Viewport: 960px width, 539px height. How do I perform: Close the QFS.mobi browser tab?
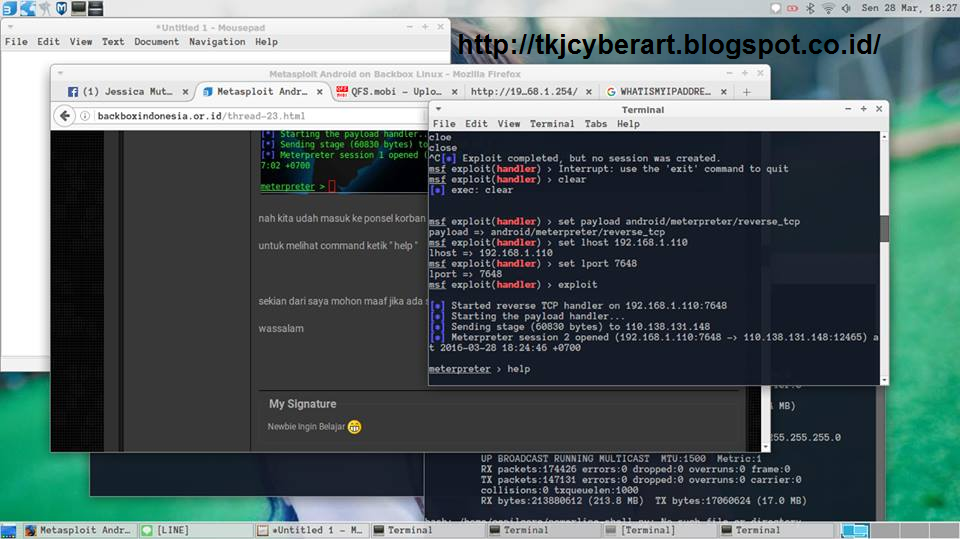click(454, 92)
